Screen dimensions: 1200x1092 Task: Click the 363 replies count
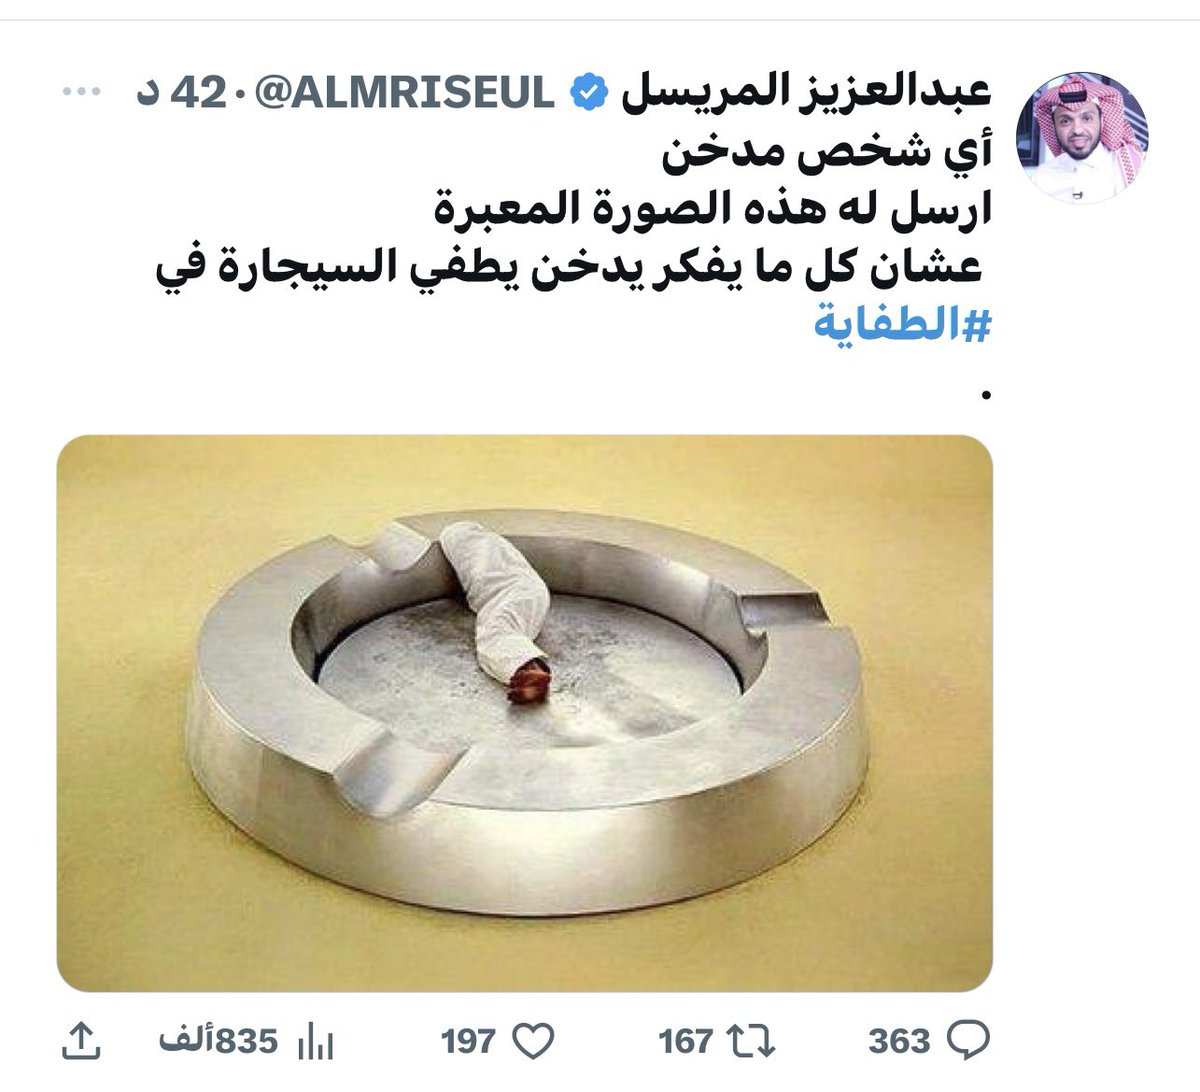coord(899,1041)
